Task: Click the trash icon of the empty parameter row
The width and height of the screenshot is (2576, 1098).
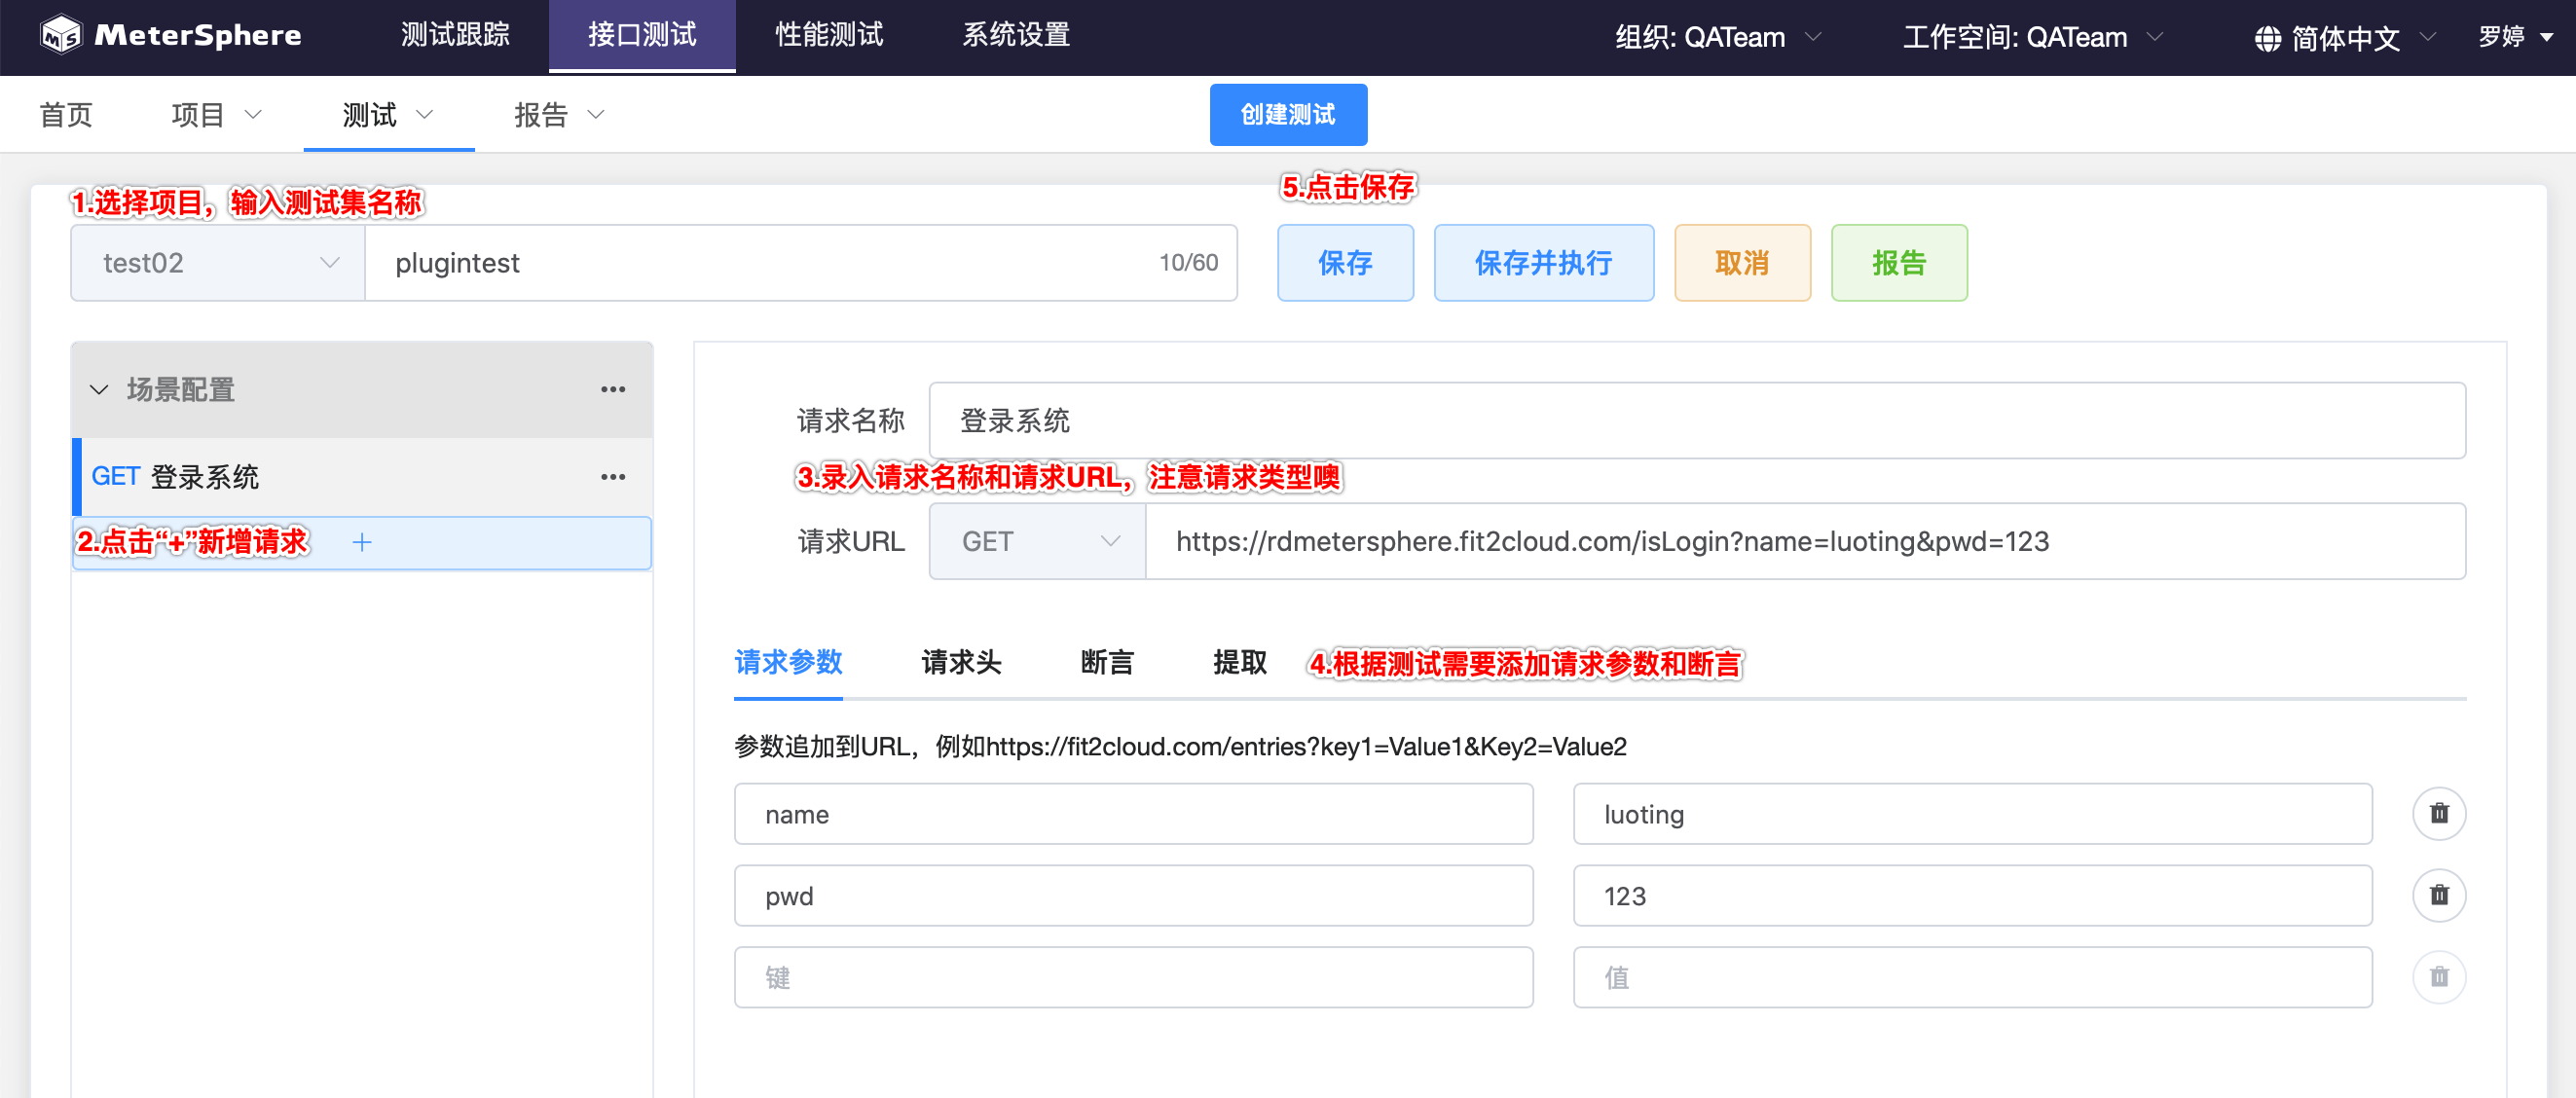Action: click(2439, 977)
